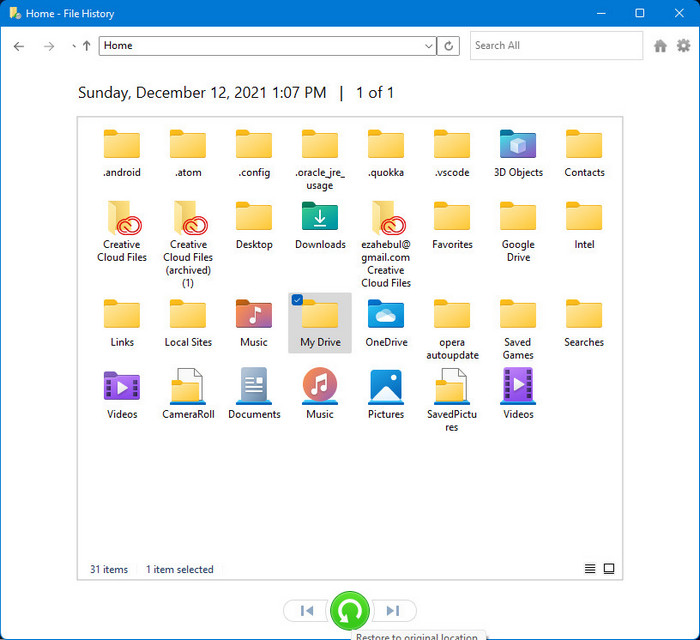Close the File History window
The height and width of the screenshot is (640, 700).
pos(679,13)
